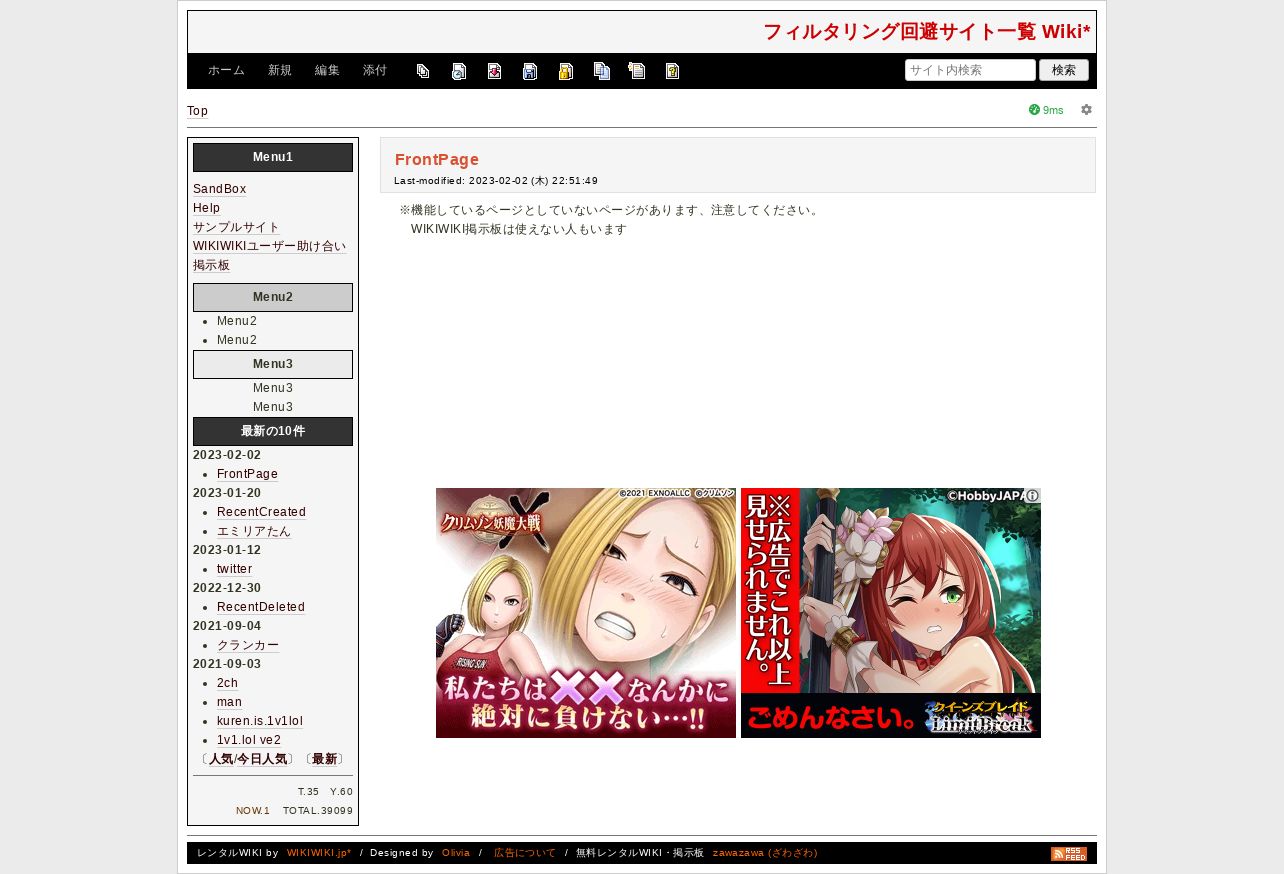The image size is (1284, 874).
Task: Click the blue duplicate pages icon
Action: (x=601, y=71)
